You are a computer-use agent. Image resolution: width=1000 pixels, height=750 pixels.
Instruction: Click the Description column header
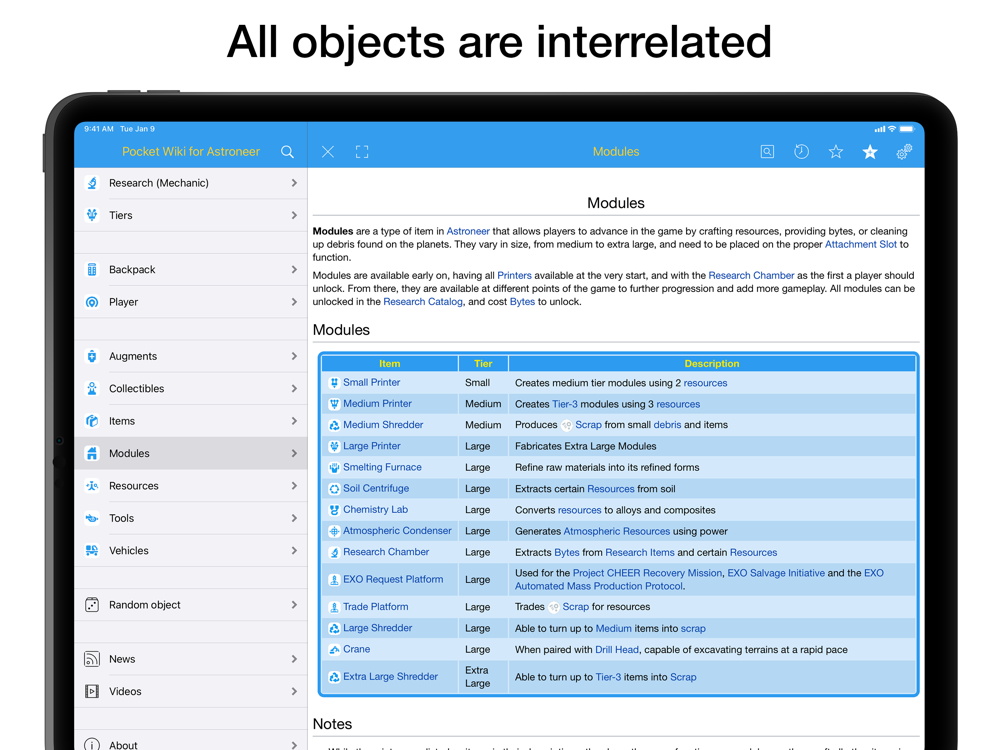click(x=712, y=364)
